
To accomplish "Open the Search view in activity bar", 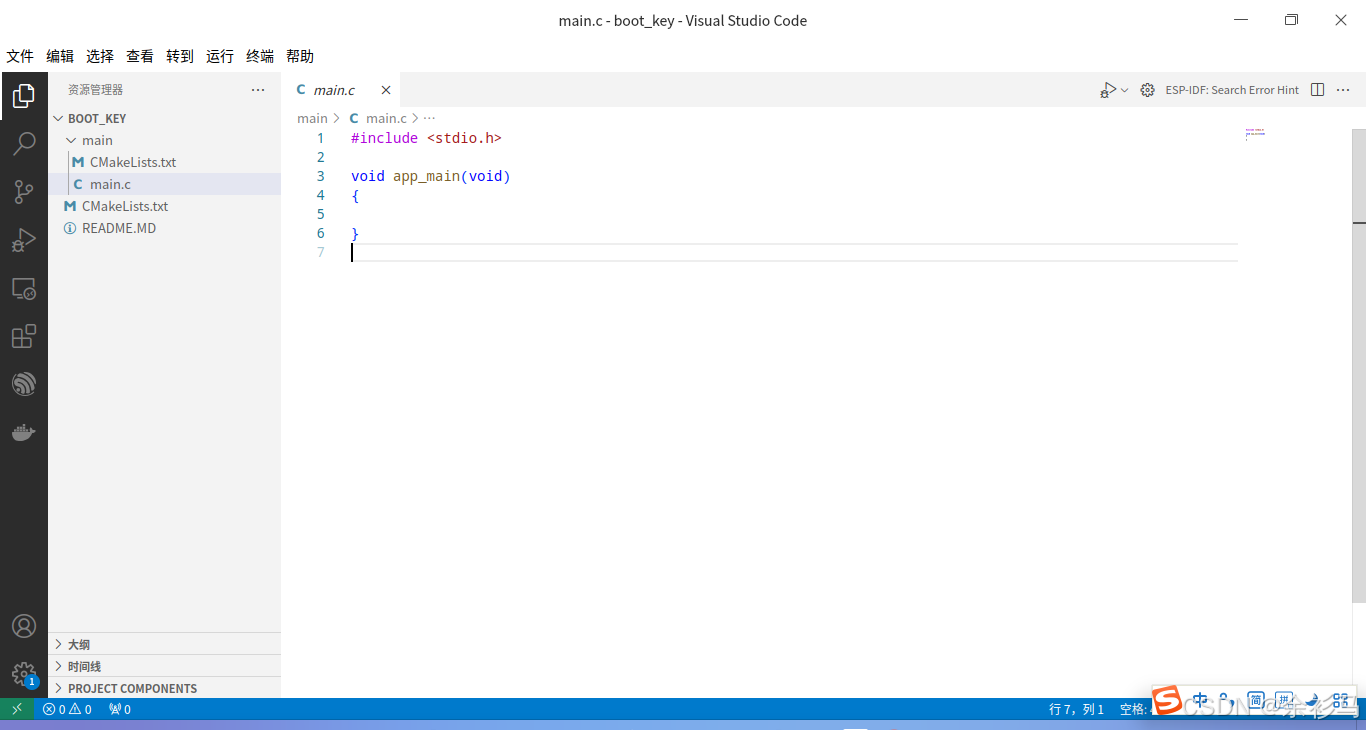I will 24,144.
